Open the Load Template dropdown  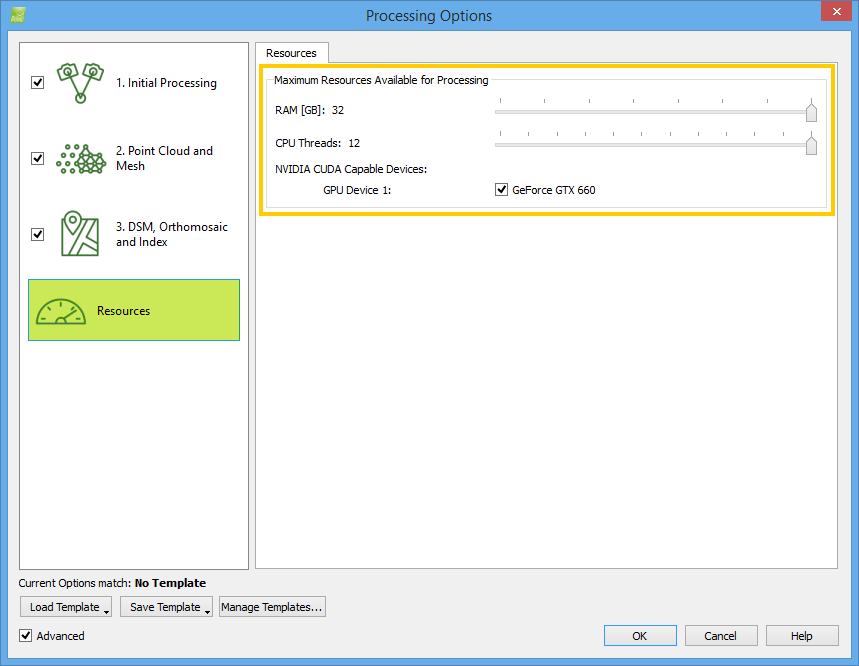pyautogui.click(x=65, y=607)
